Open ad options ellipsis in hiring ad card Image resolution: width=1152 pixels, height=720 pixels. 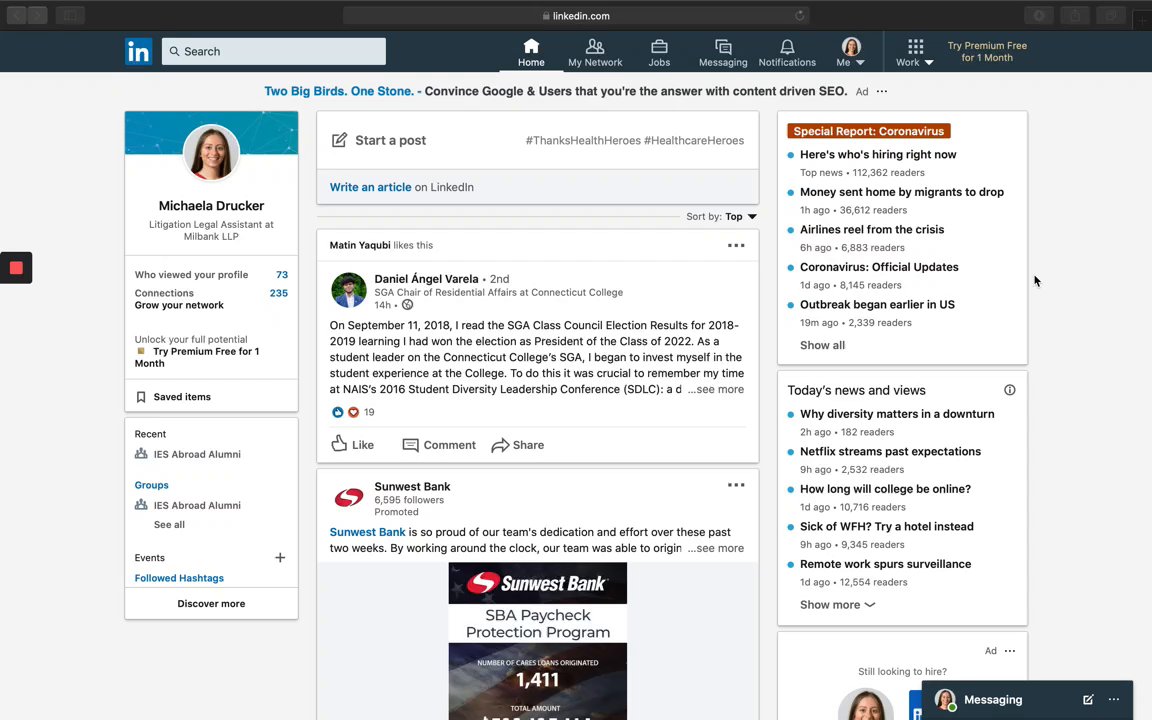[x=1009, y=651]
